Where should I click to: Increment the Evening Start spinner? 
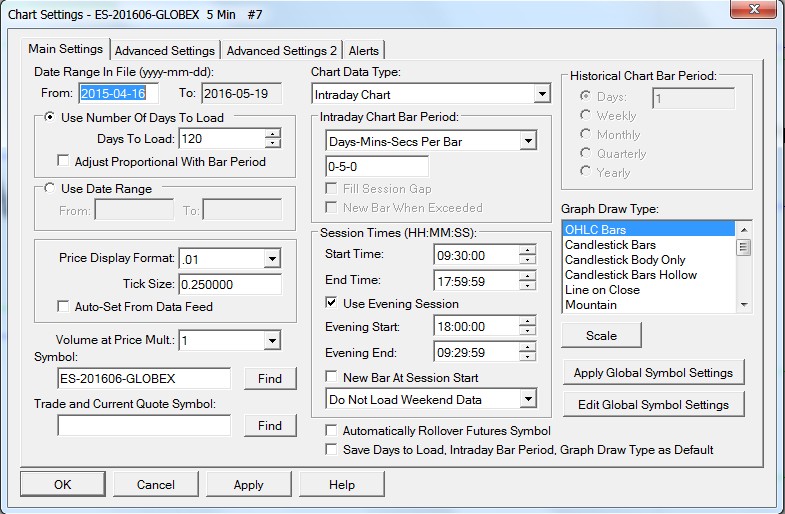pyautogui.click(x=527, y=321)
